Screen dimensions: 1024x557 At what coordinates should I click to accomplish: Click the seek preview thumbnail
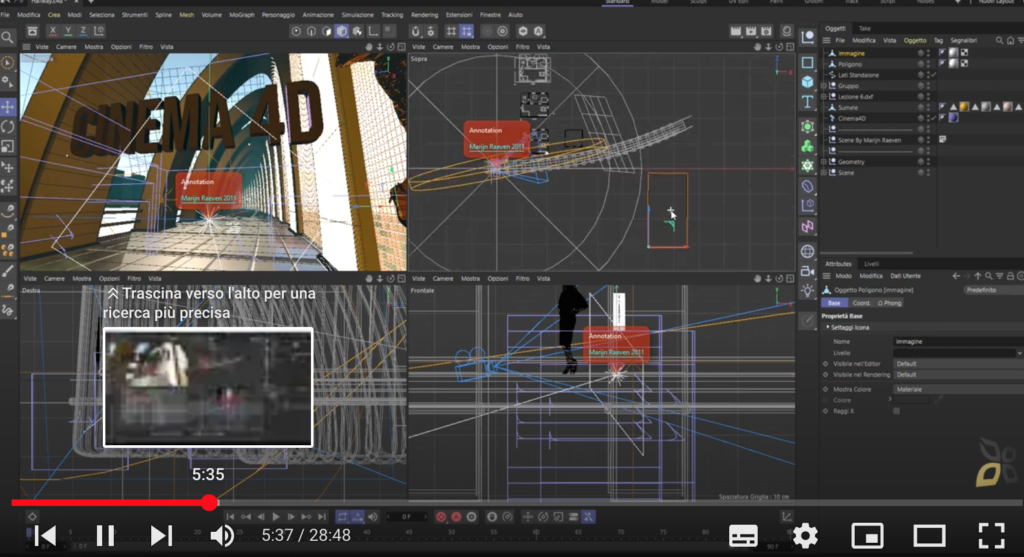[x=208, y=387]
